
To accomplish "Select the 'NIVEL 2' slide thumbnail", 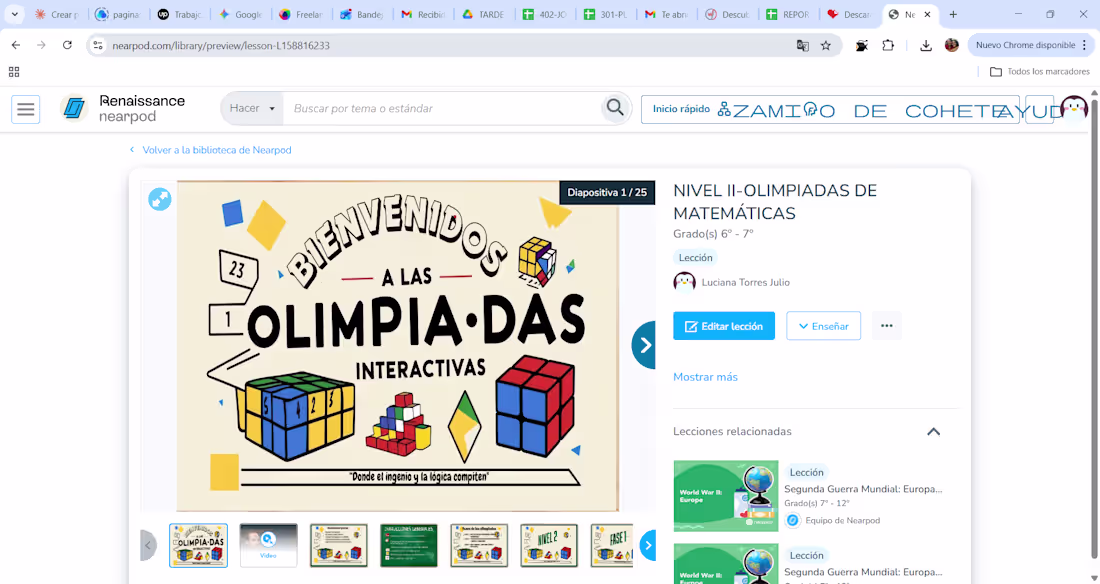I will pos(549,545).
